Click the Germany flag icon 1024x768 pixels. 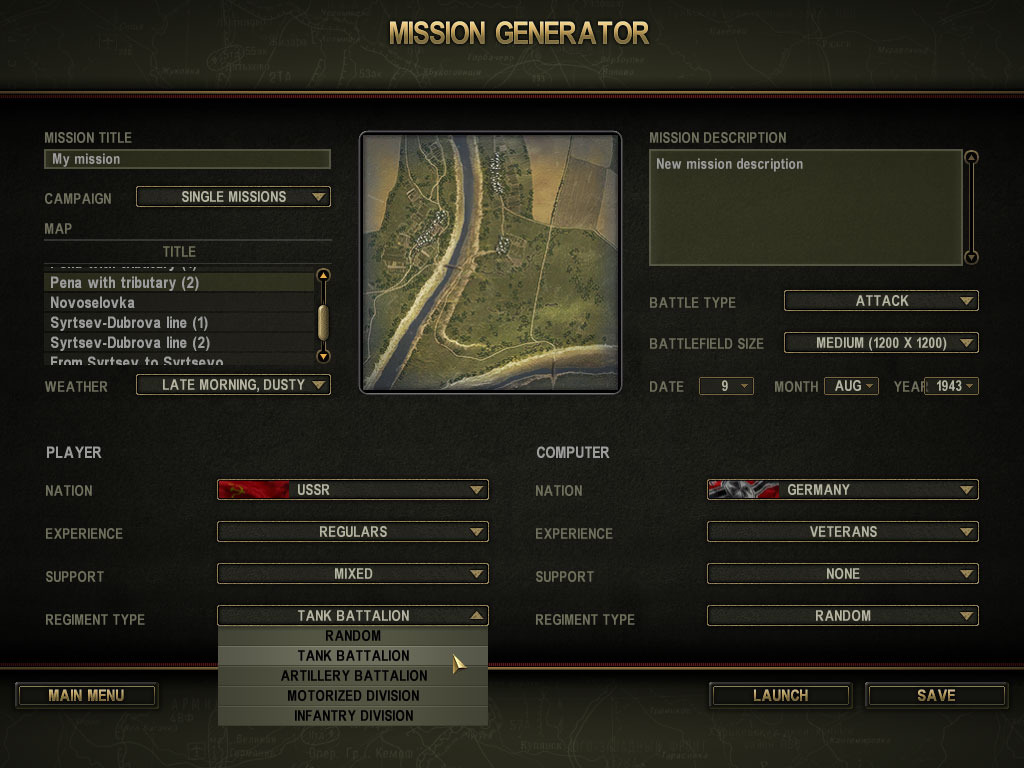743,490
